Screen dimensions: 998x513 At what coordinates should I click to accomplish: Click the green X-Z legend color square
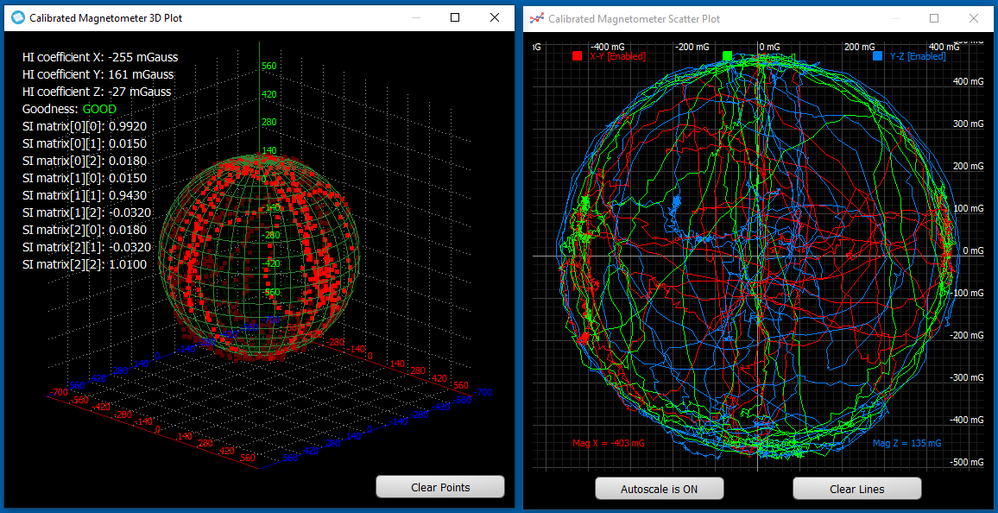727,57
